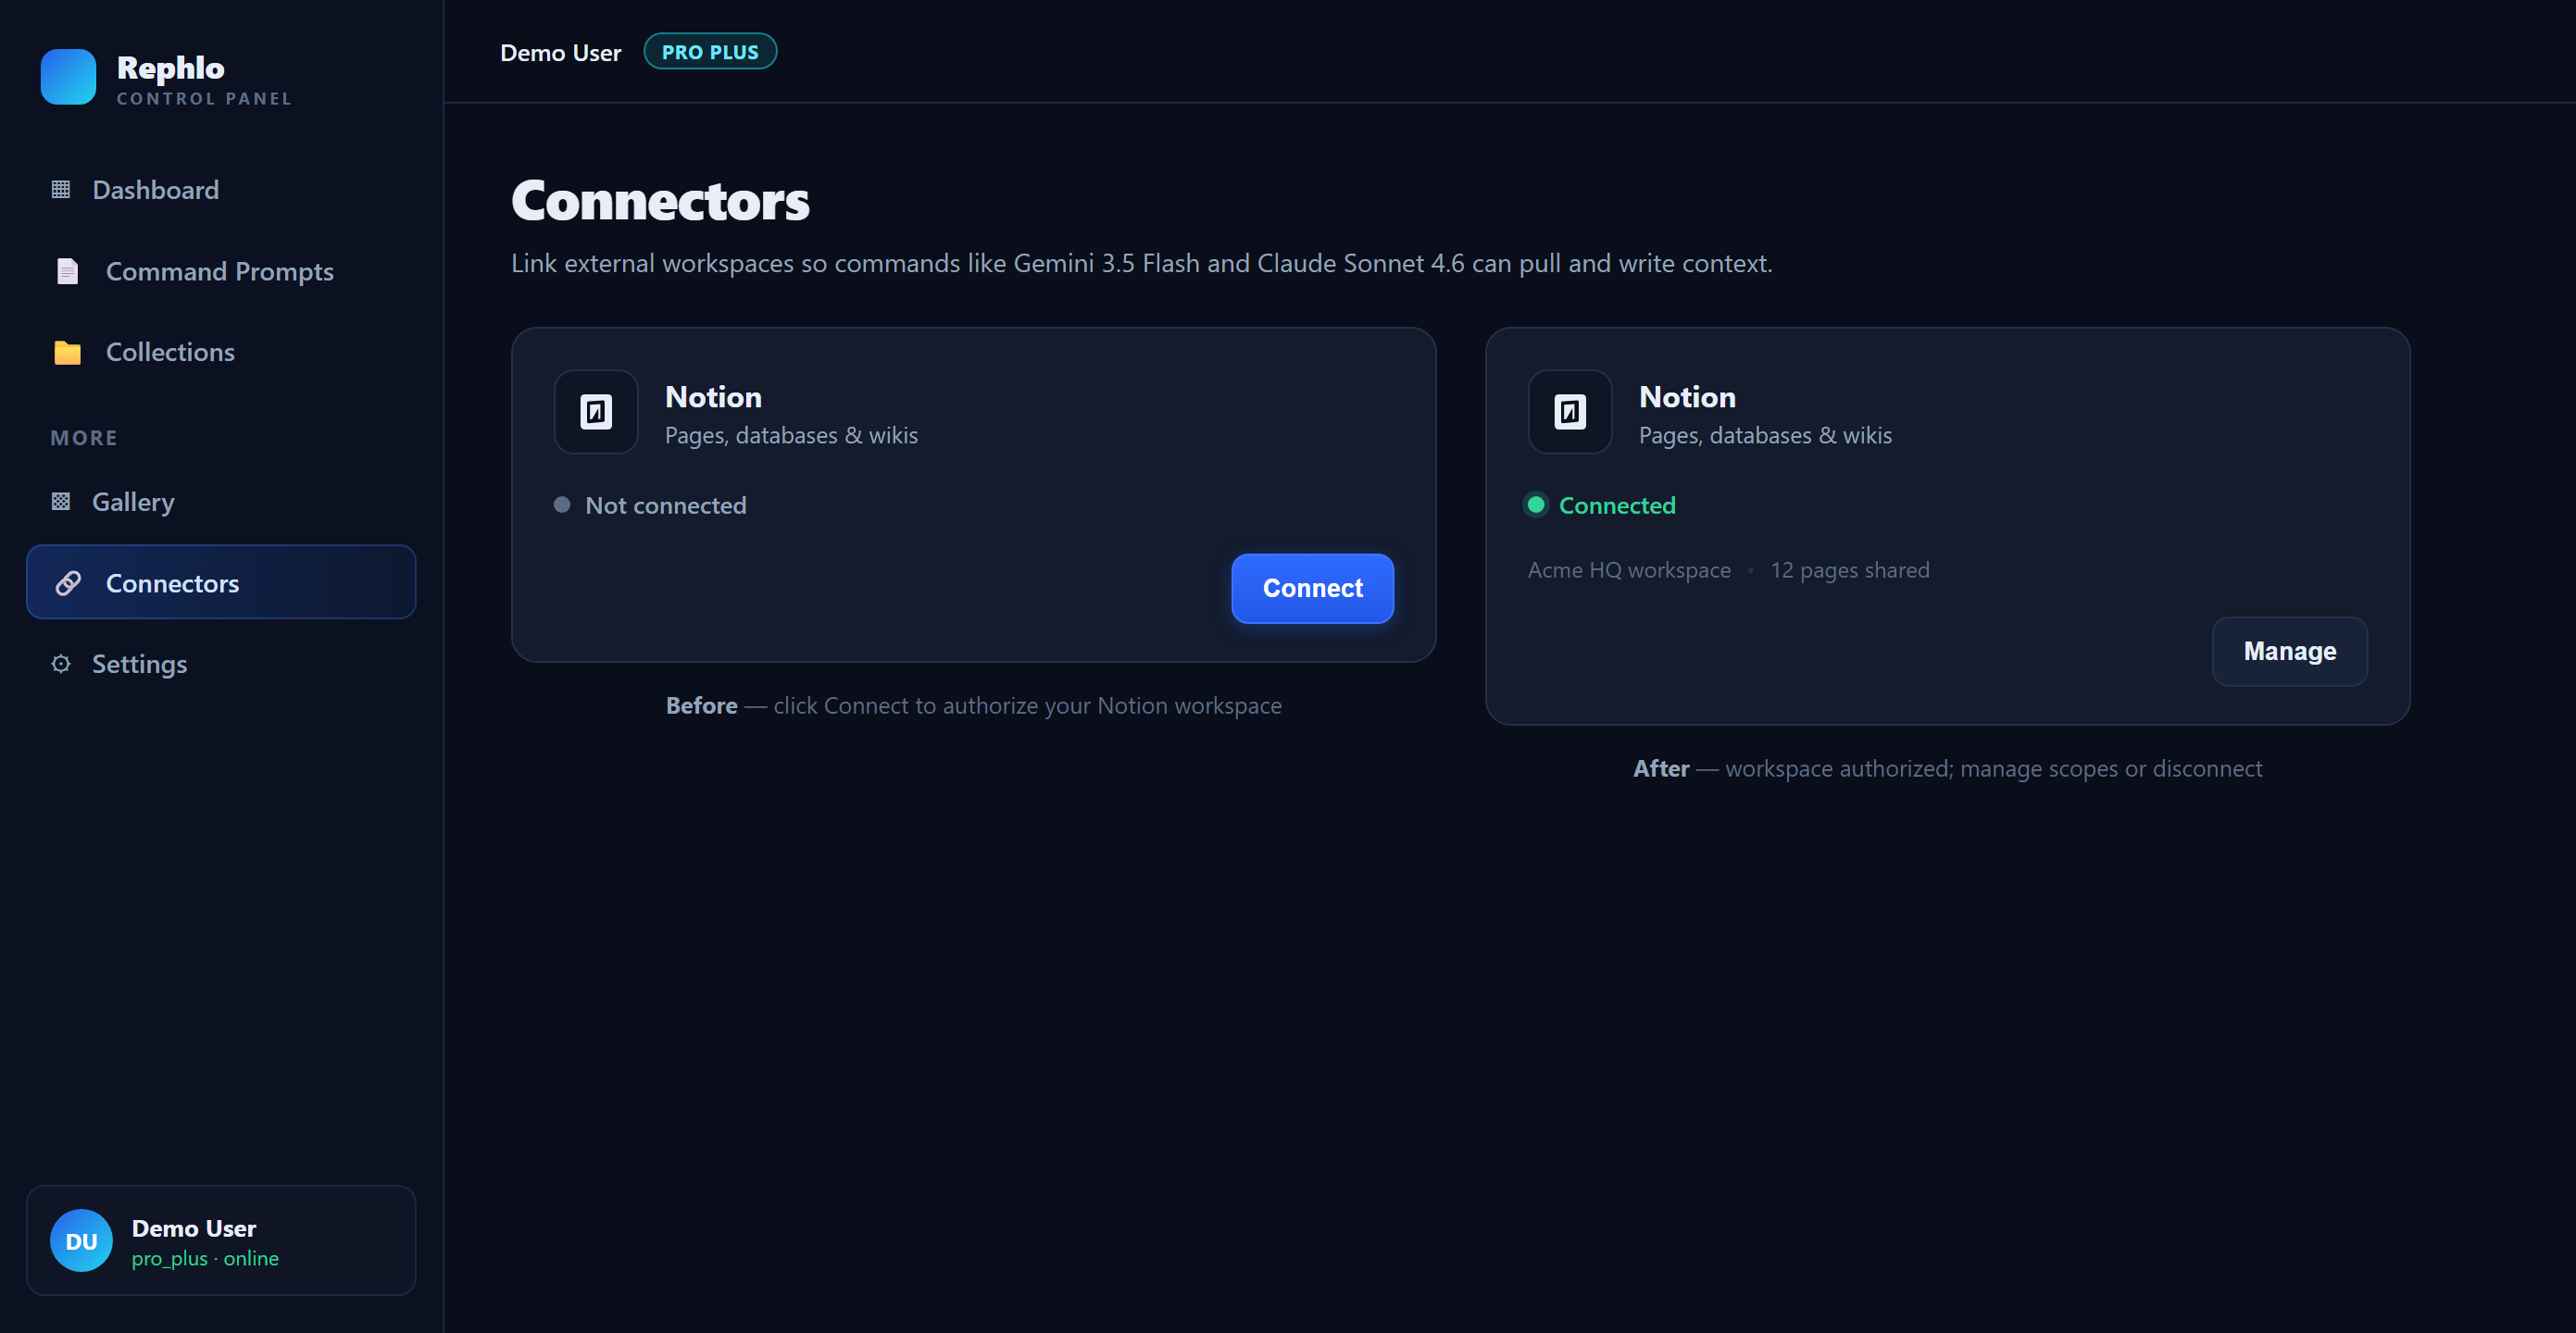Click Demo User name in top bar

click(x=561, y=53)
